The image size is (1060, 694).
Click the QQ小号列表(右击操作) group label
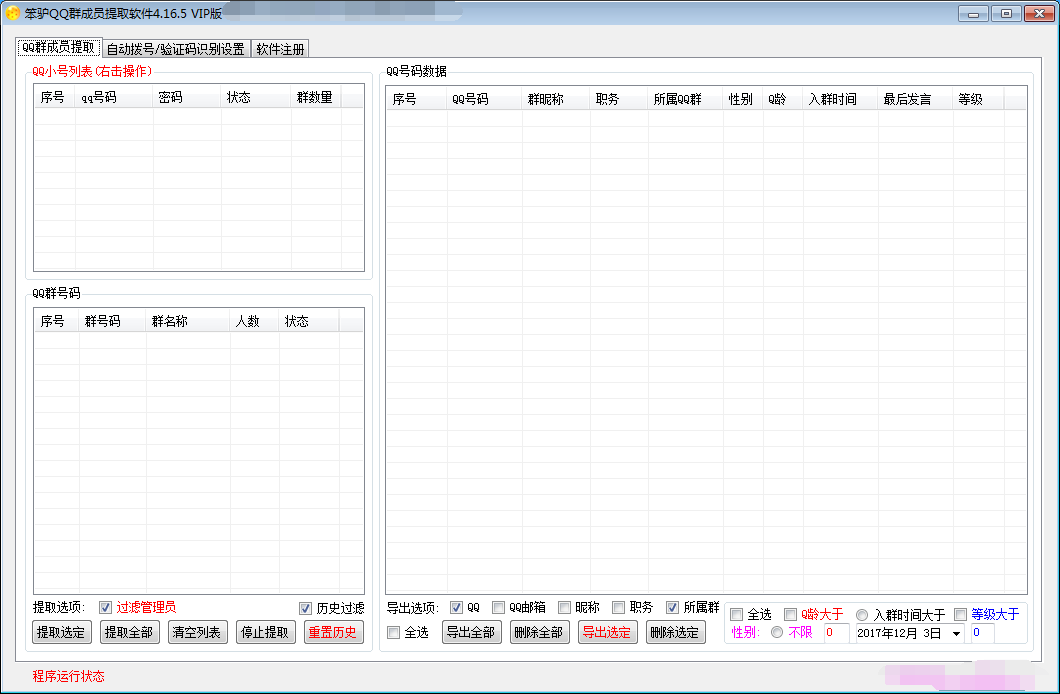(x=92, y=71)
